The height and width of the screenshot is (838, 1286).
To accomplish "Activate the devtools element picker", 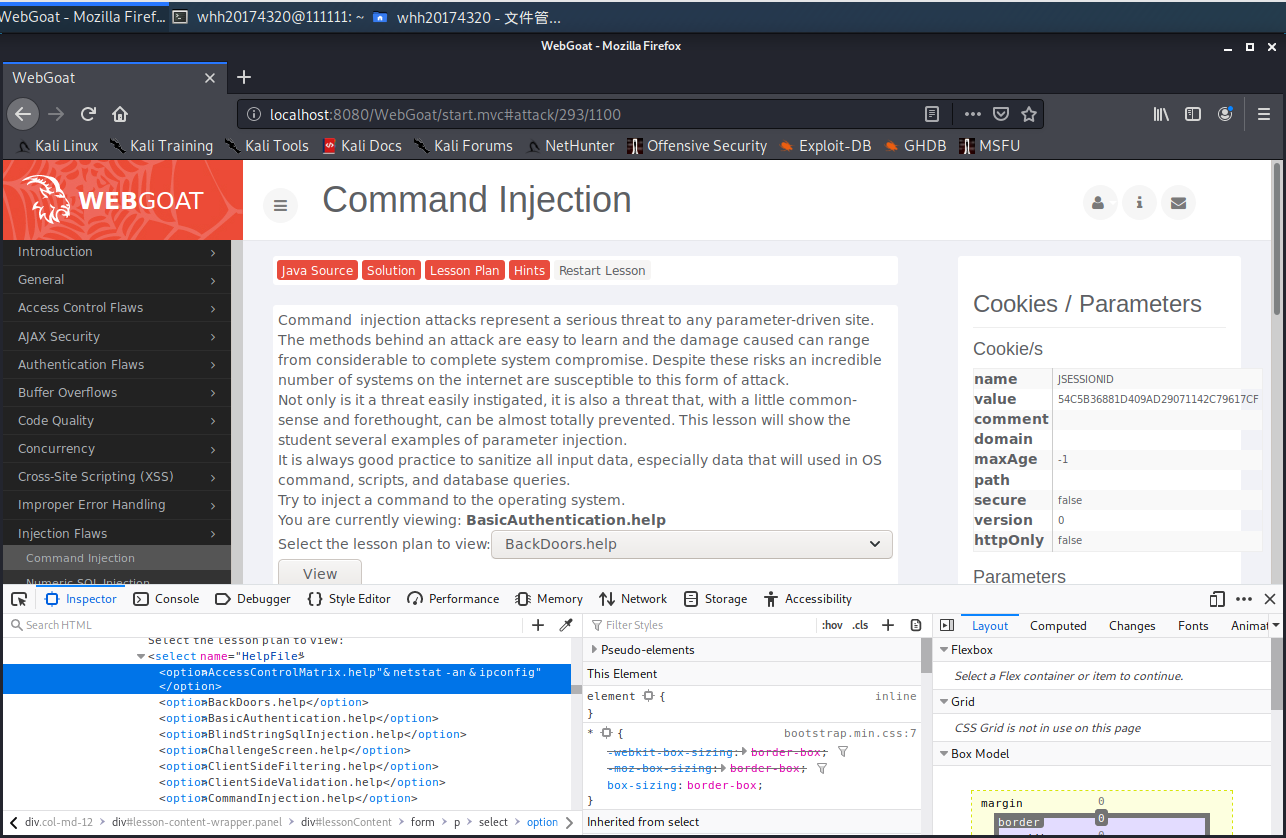I will 19,599.
